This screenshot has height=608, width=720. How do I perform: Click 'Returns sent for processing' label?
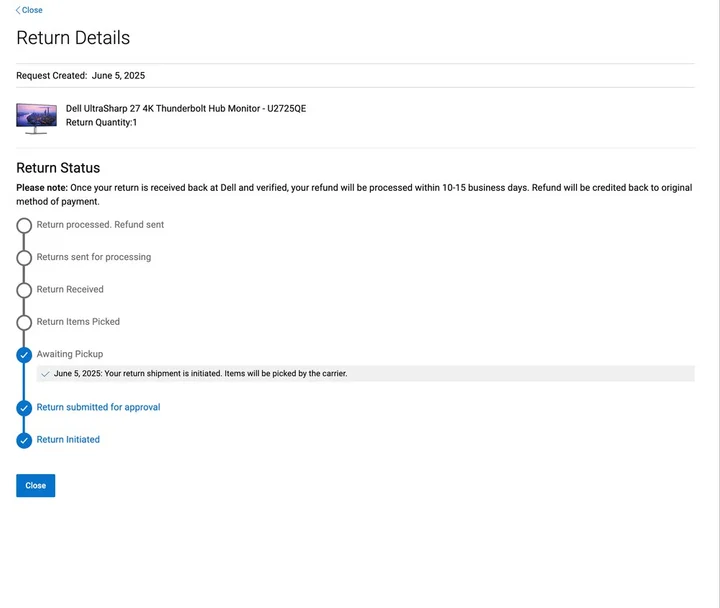click(x=94, y=257)
